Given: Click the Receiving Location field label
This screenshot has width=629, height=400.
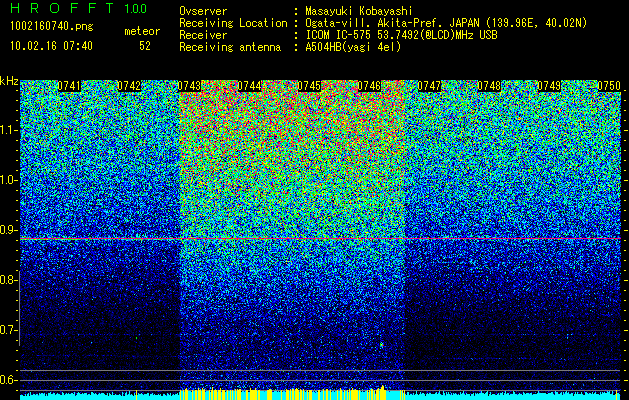Looking at the screenshot, I should (233, 23).
